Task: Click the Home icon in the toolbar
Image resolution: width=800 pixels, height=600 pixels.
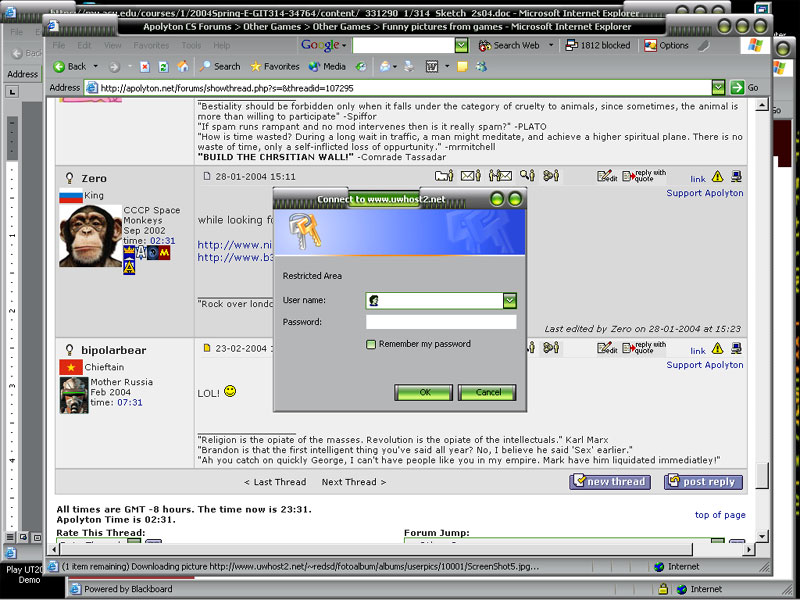Action: click(x=182, y=66)
